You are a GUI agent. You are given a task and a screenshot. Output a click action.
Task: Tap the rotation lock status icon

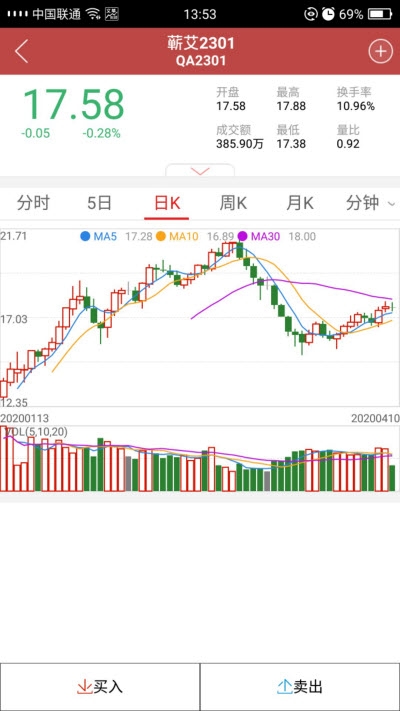point(311,14)
